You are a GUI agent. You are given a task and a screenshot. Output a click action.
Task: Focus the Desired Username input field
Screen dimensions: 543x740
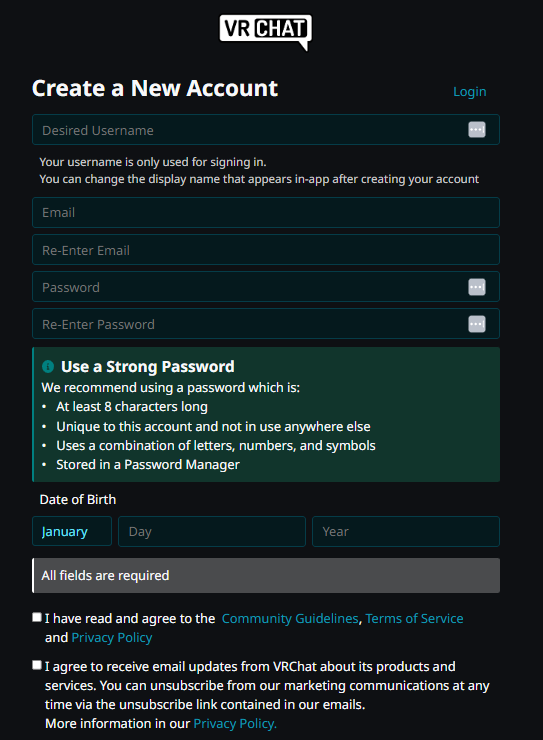[x=266, y=130]
